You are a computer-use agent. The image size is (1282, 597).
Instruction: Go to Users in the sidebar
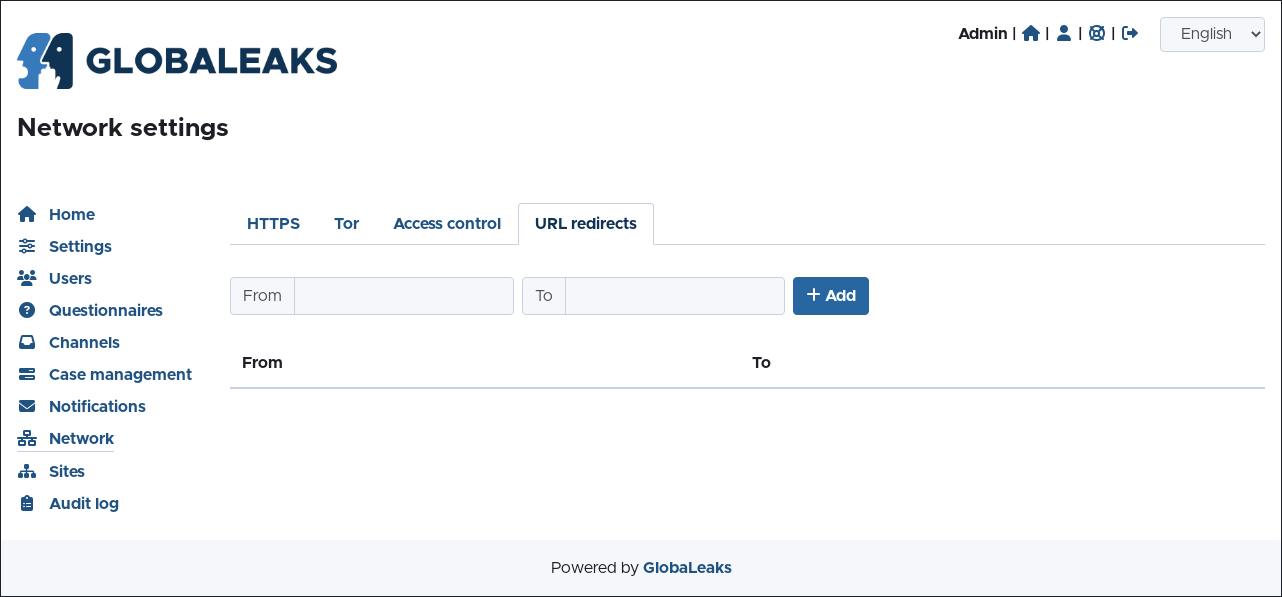(x=70, y=278)
